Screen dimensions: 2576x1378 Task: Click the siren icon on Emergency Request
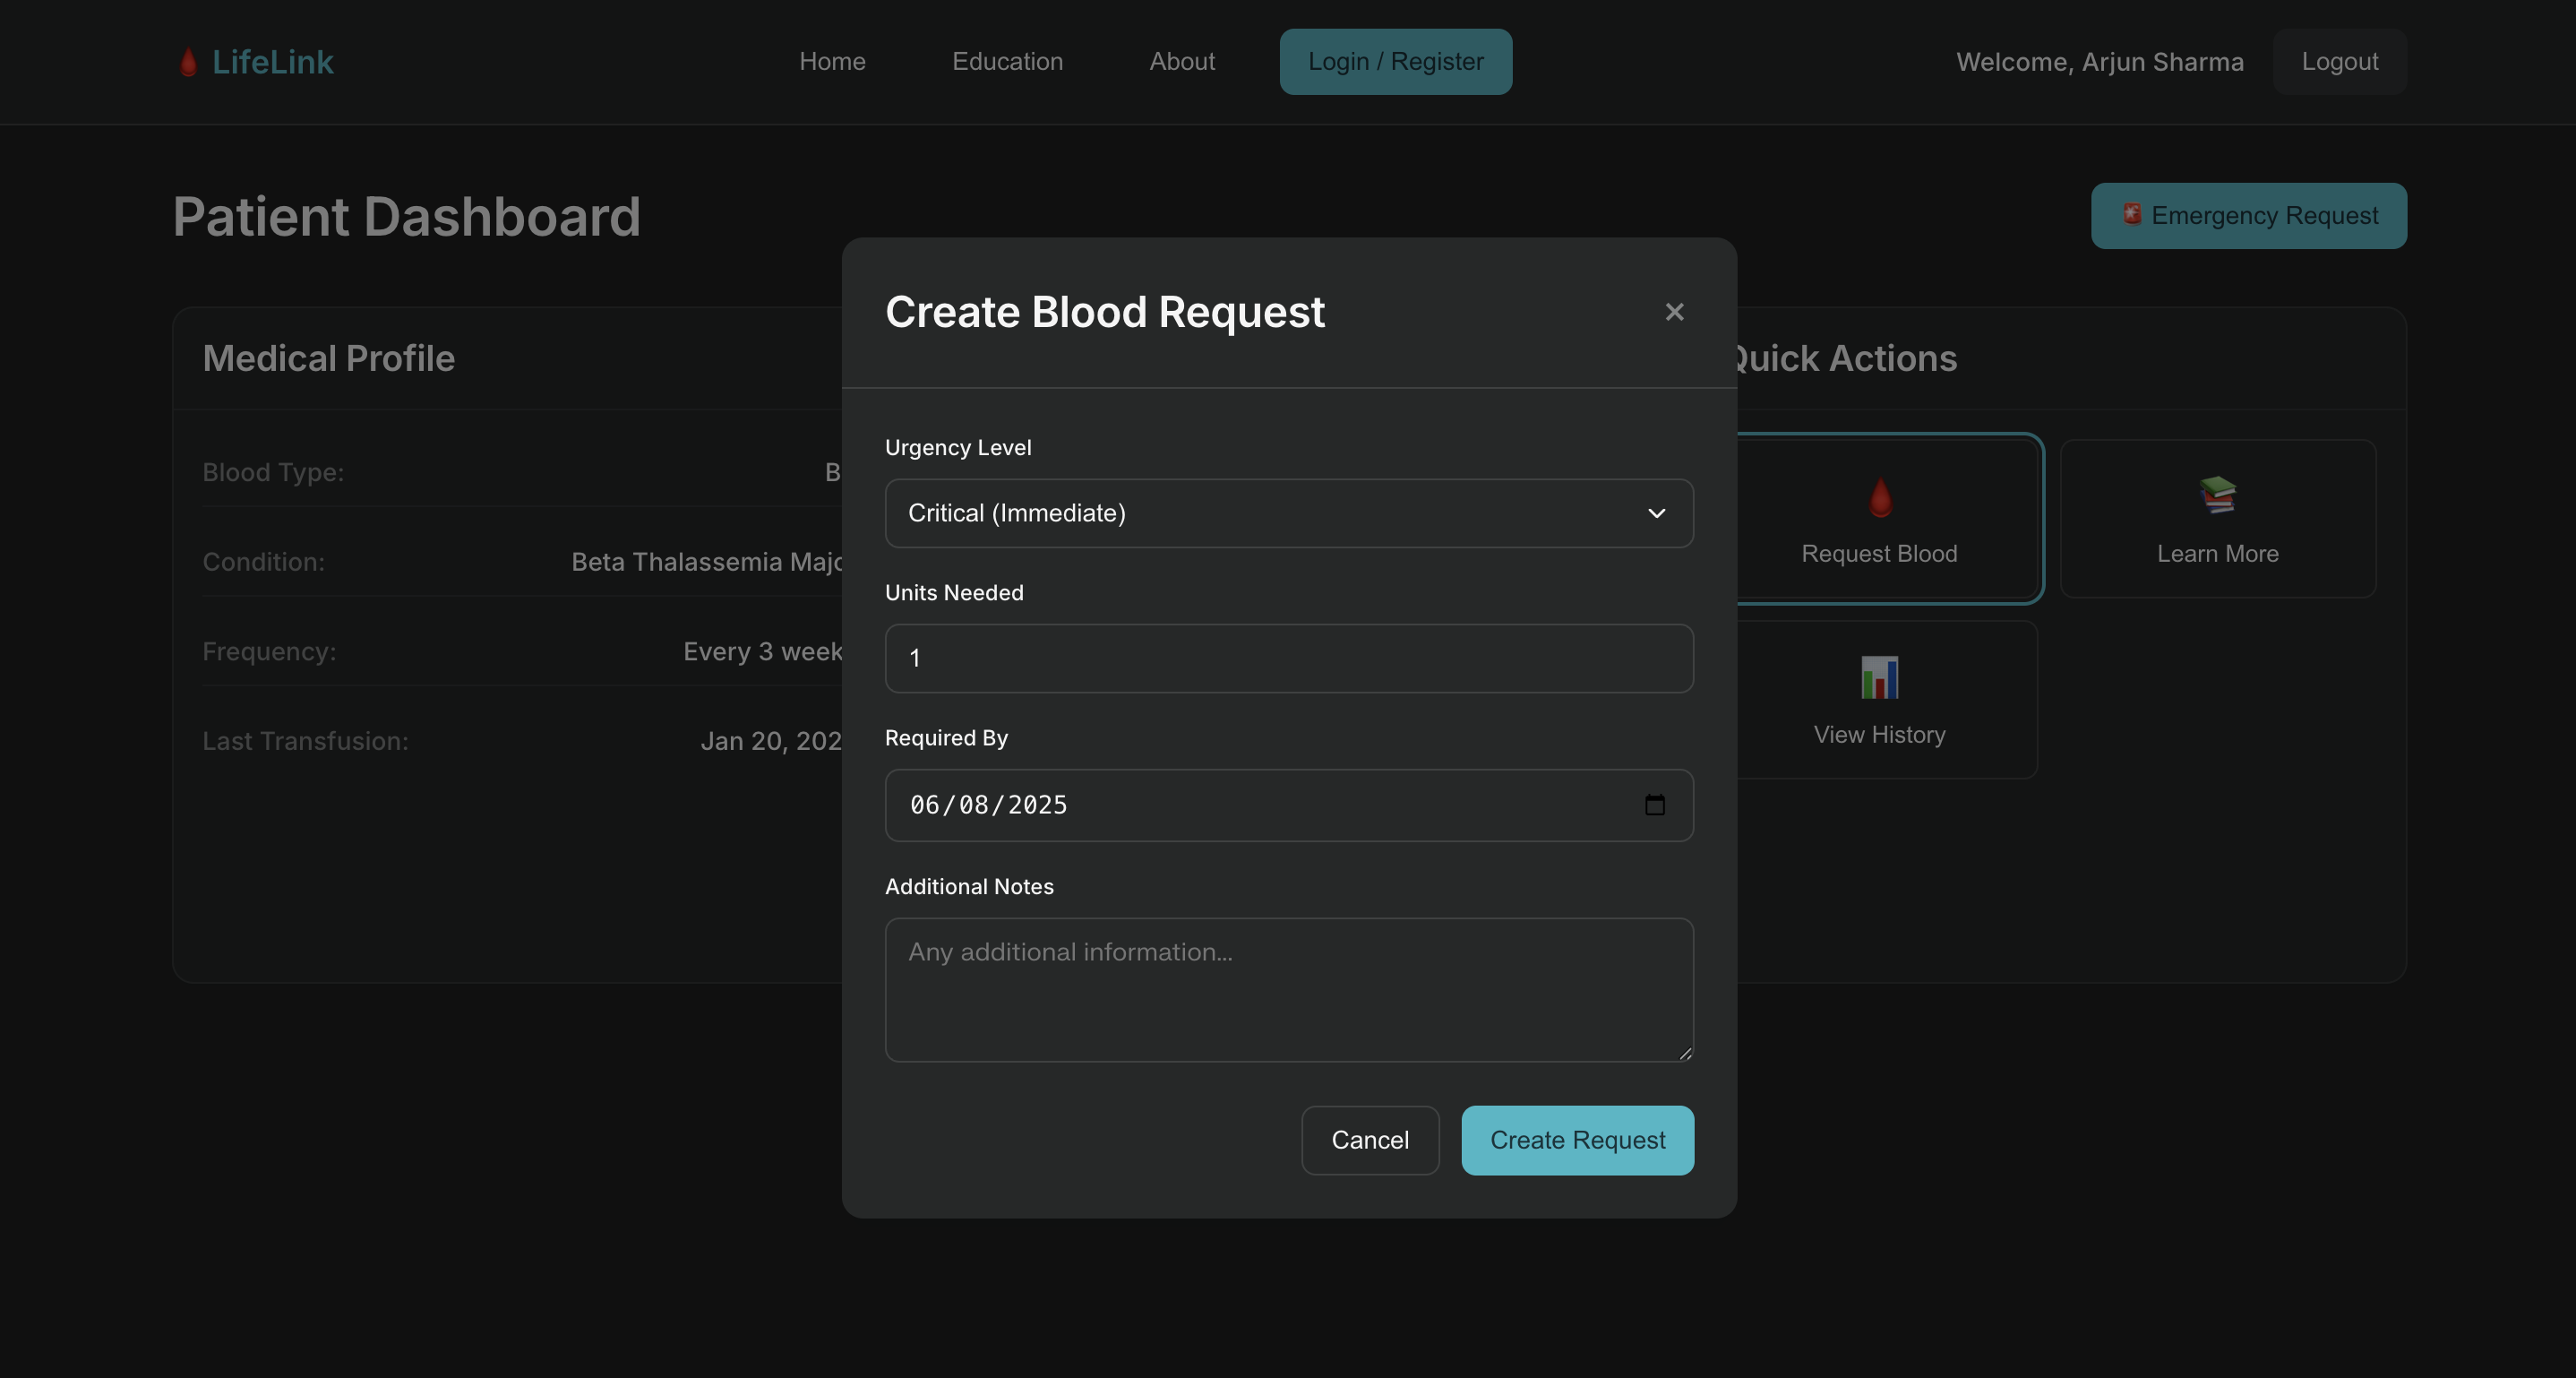2131,214
